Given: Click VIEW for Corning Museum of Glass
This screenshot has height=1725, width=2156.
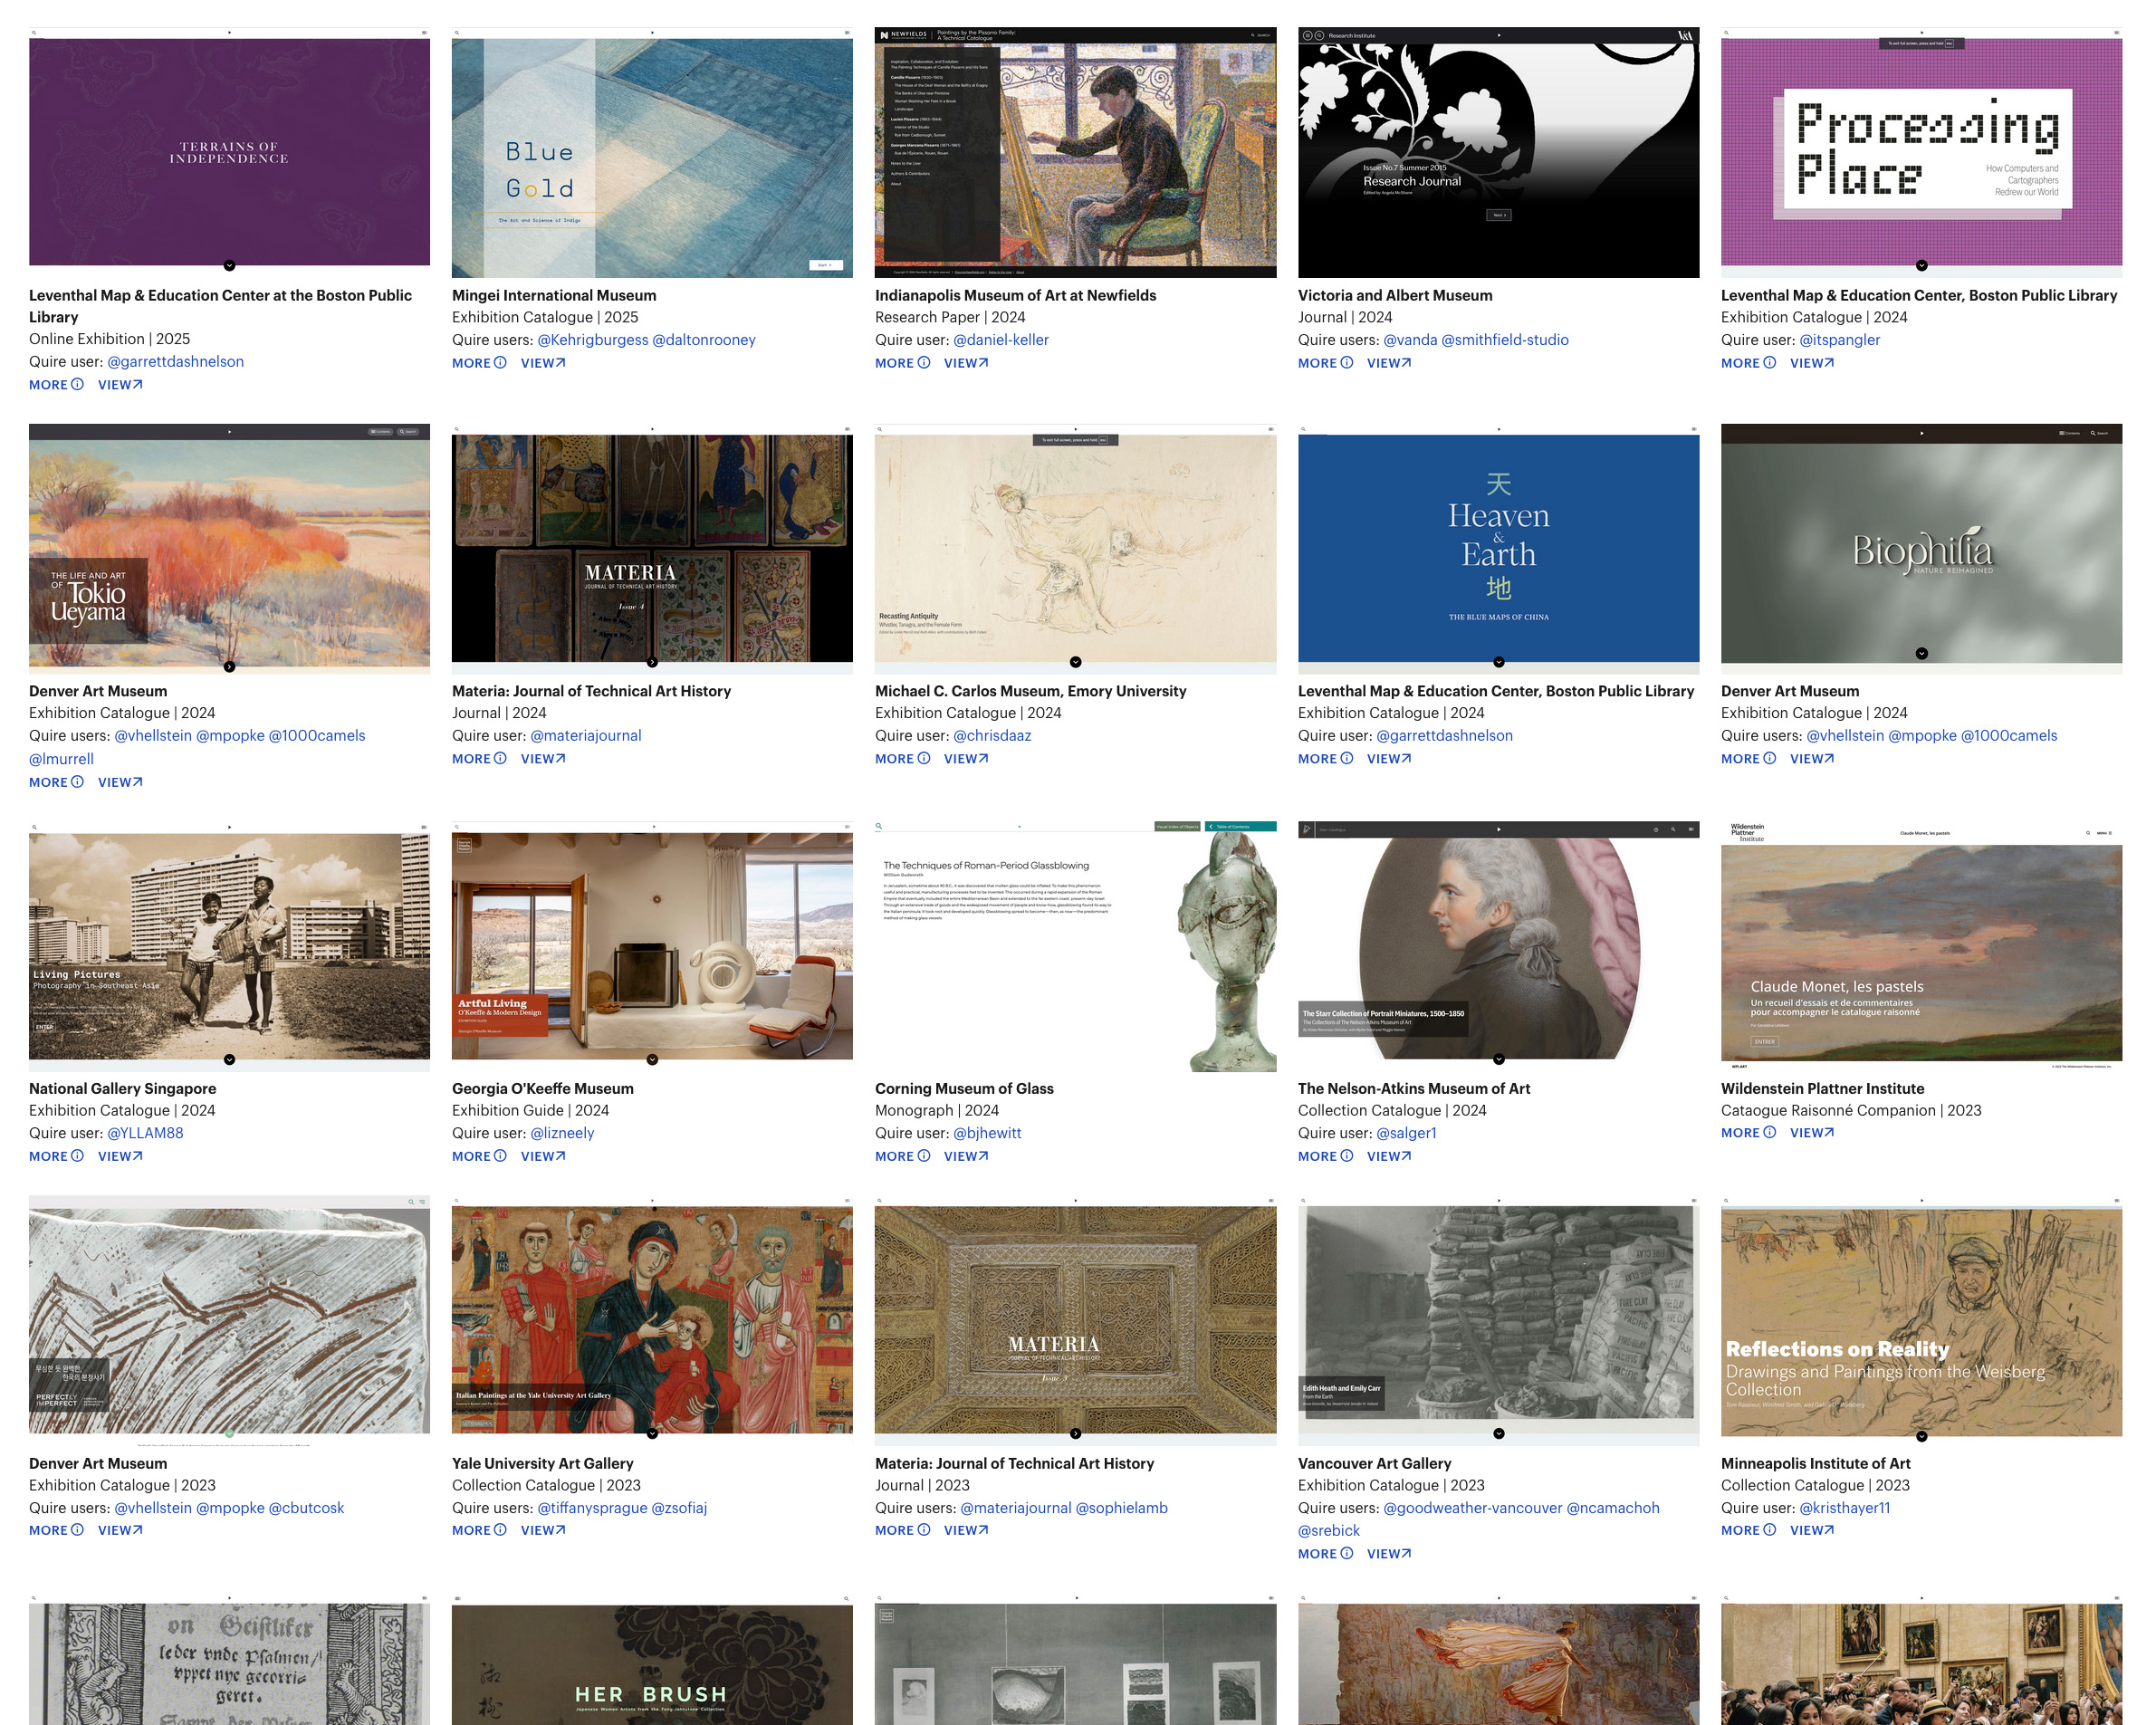Looking at the screenshot, I should coord(966,1156).
